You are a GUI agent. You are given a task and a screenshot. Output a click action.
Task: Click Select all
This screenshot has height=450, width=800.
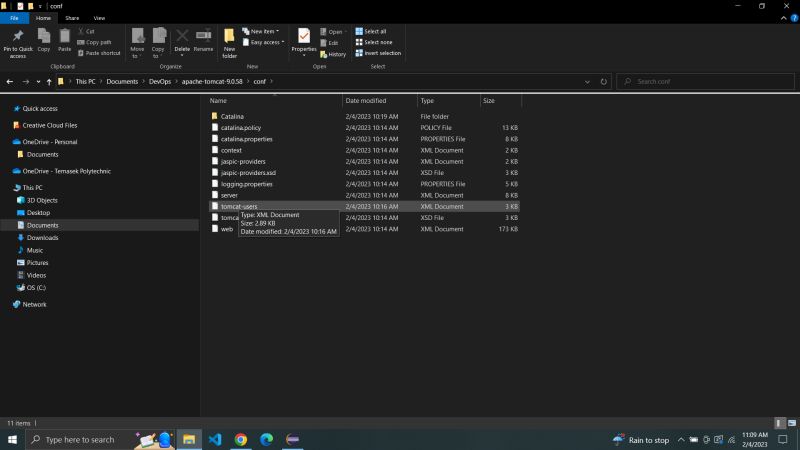371,31
